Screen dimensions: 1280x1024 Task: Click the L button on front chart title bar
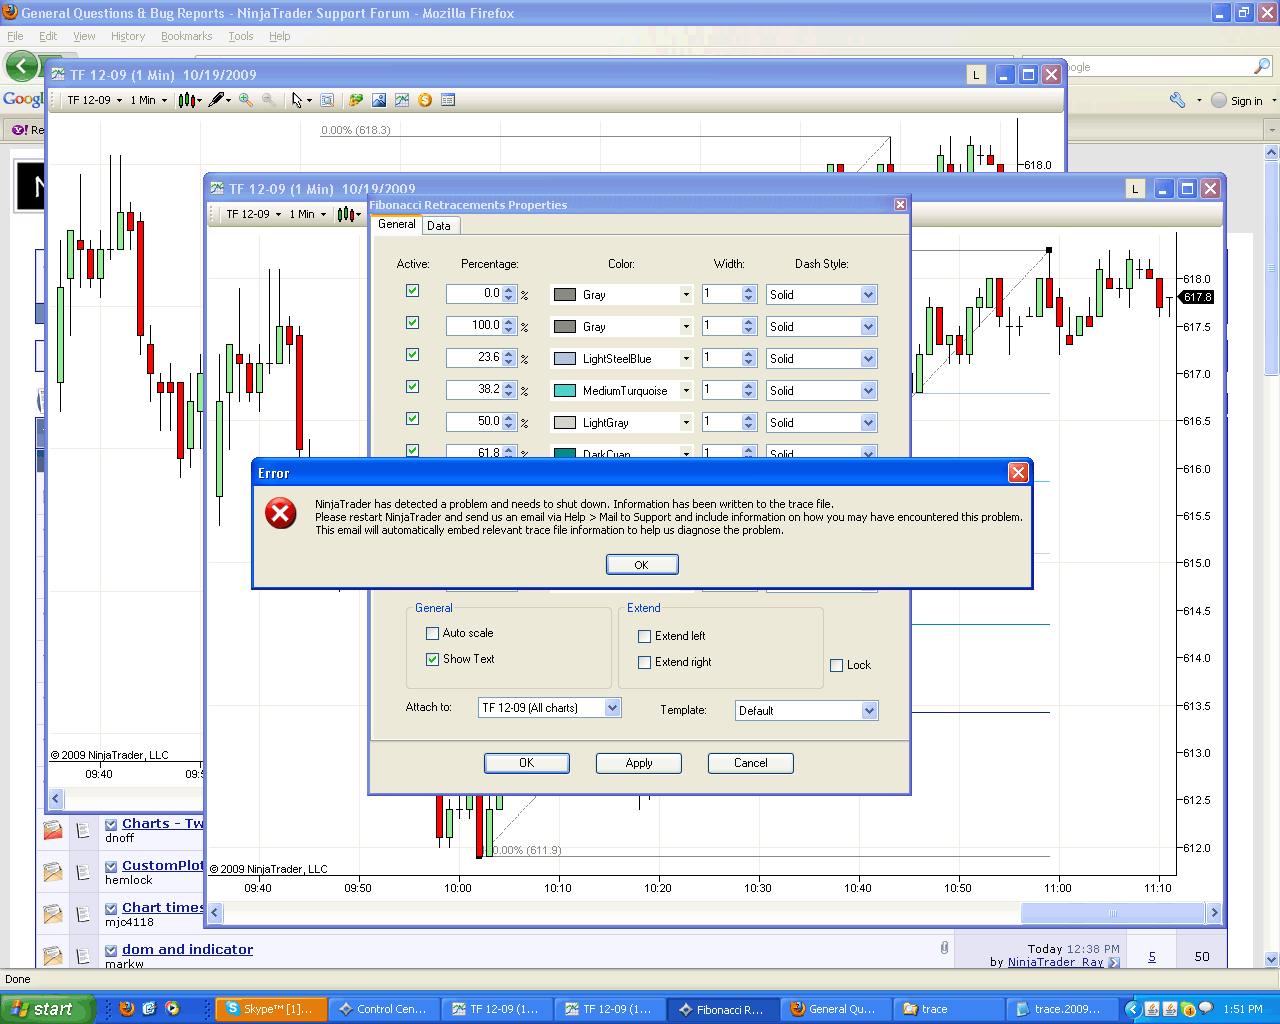point(1135,189)
